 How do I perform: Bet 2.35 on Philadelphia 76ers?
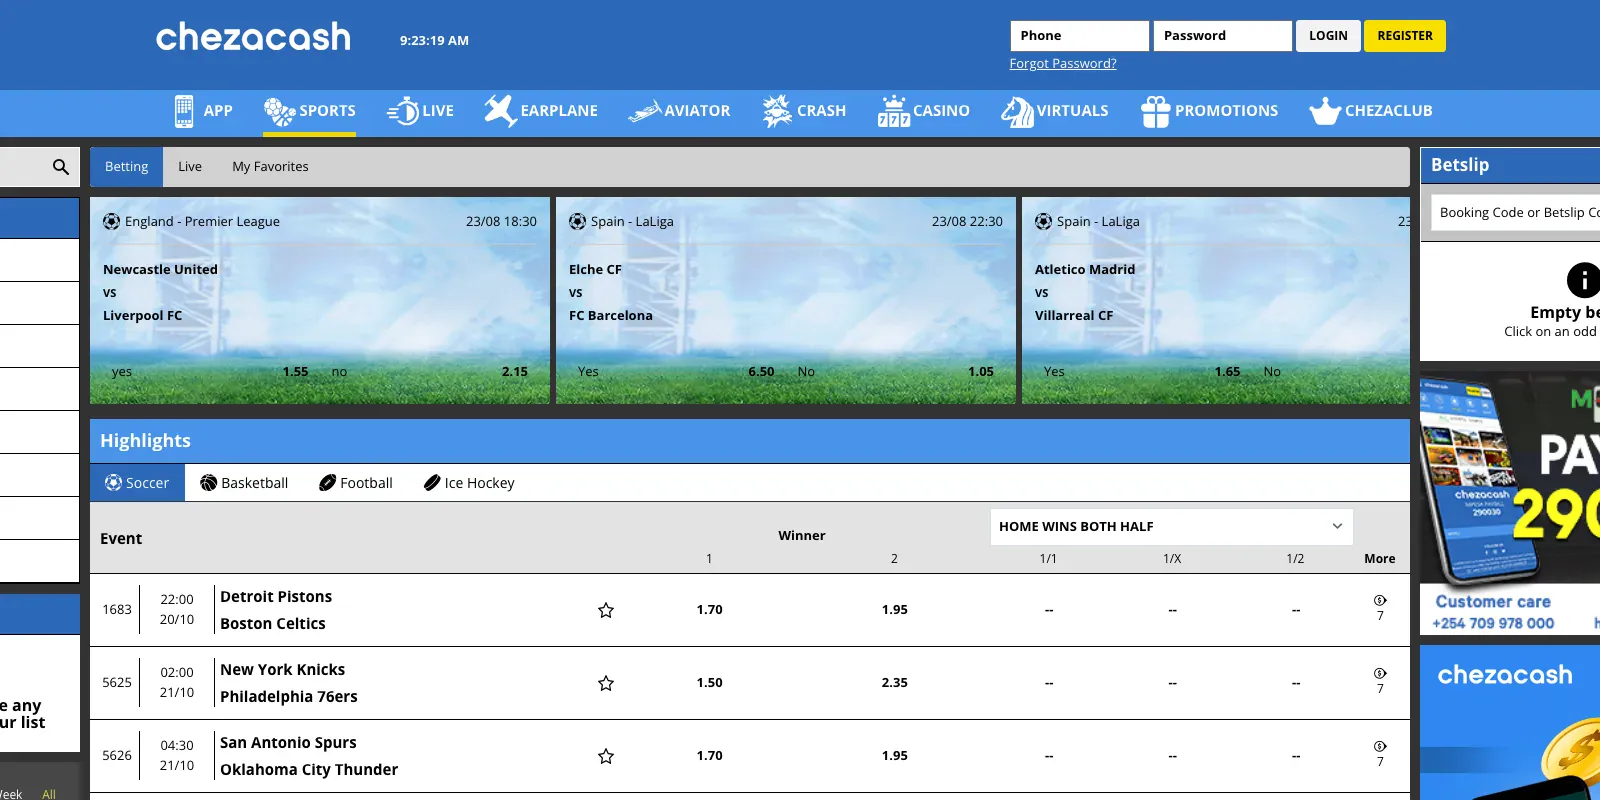(x=895, y=683)
